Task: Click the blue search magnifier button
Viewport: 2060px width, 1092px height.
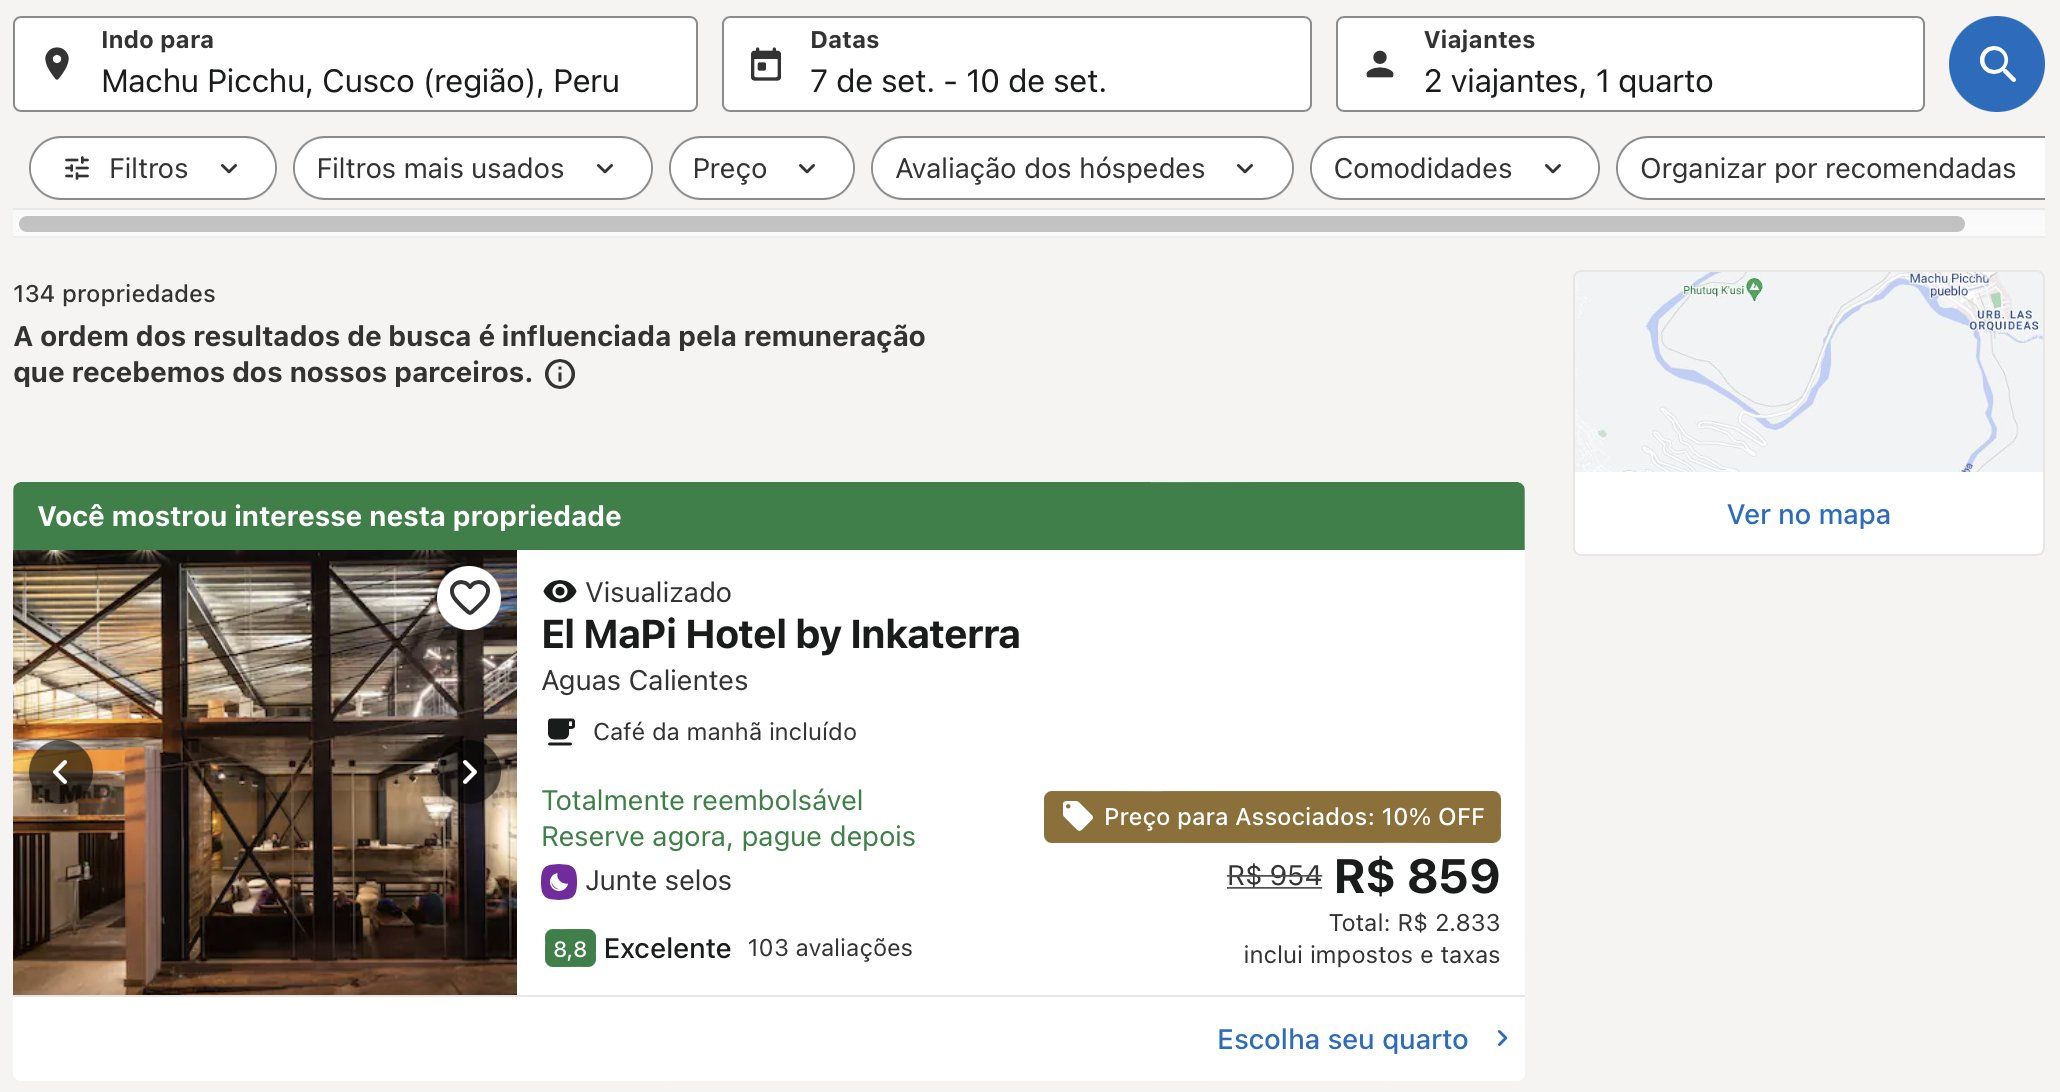Action: coord(1996,64)
